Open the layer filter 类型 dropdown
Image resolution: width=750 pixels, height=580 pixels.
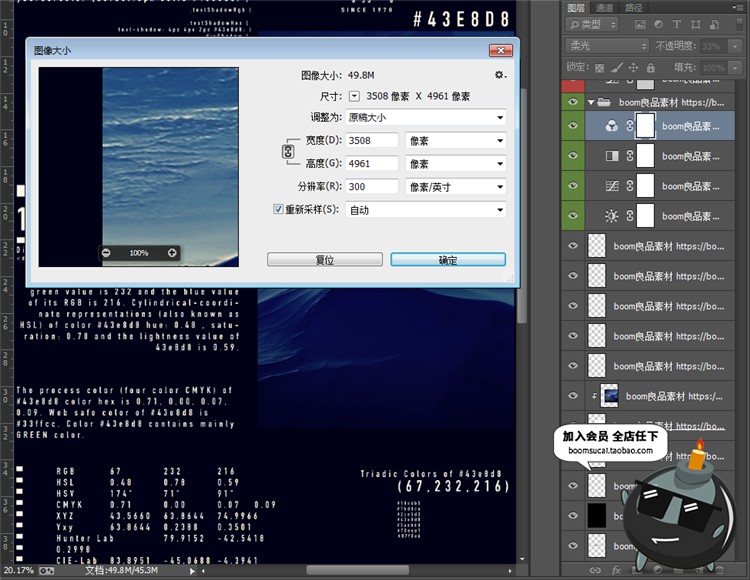click(592, 24)
